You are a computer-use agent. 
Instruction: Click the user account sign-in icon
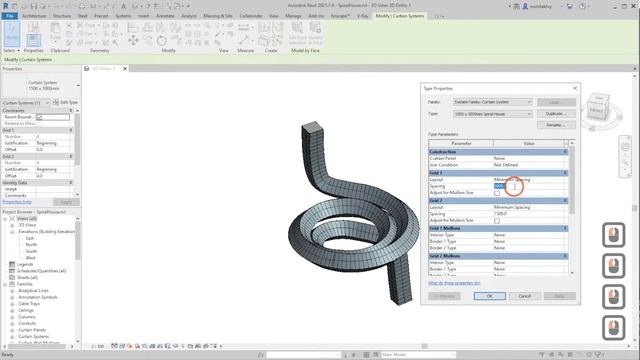(x=525, y=6)
